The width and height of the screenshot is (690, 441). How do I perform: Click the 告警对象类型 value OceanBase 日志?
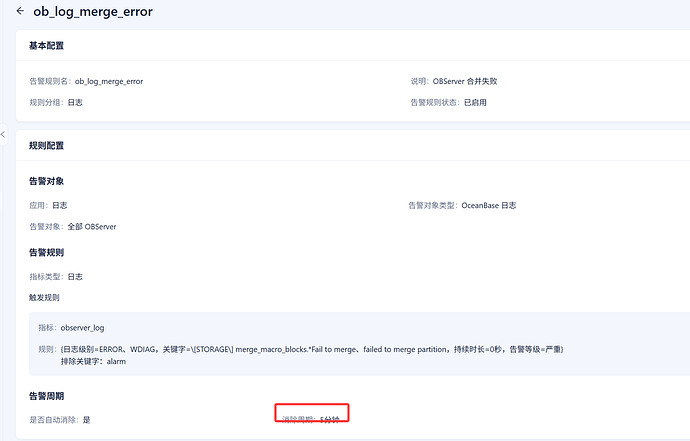click(488, 205)
